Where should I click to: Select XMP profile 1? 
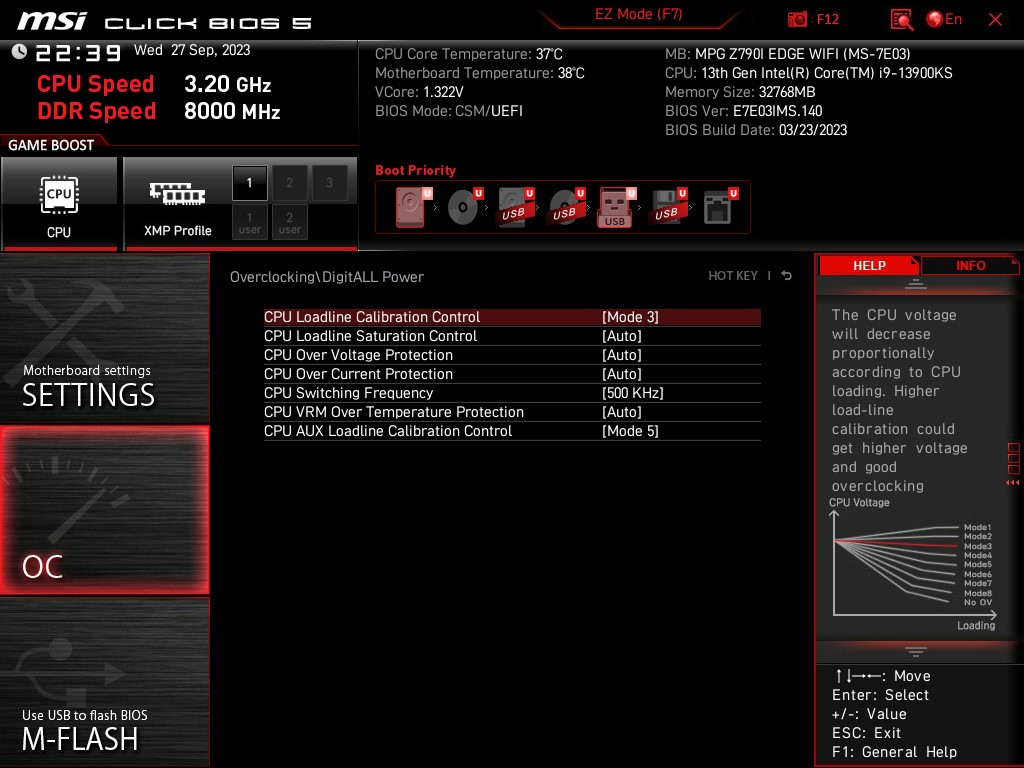click(x=249, y=183)
